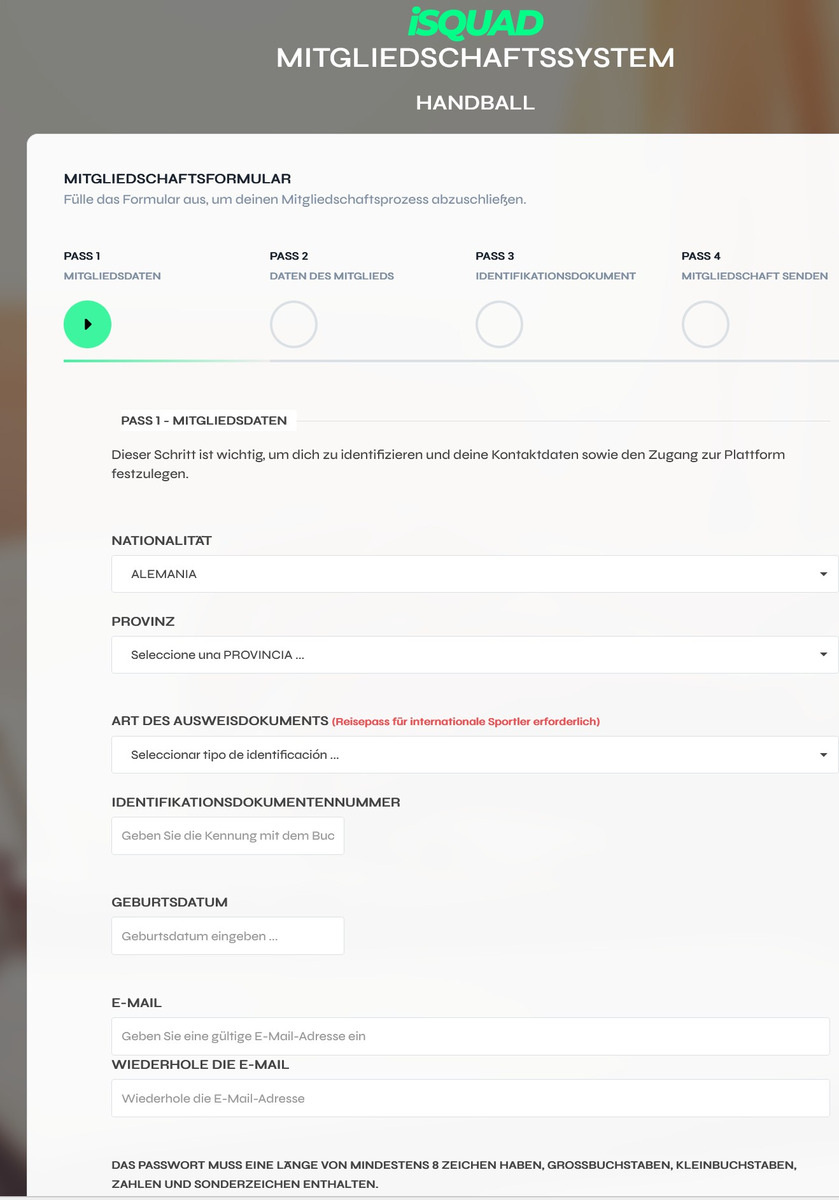Viewport: 839px width, 1200px height.
Task: Click the iSQUAD logo at top
Action: (x=475, y=22)
